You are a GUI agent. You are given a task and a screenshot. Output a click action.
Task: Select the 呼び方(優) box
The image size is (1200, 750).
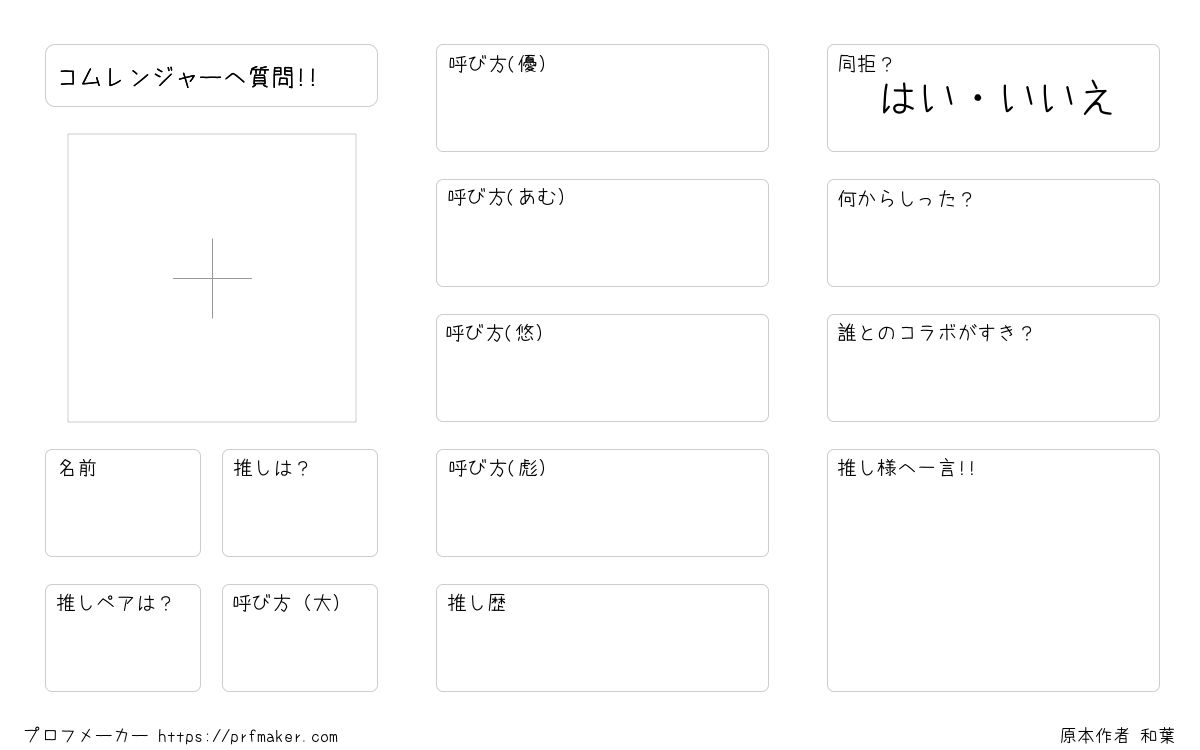pyautogui.click(x=602, y=98)
